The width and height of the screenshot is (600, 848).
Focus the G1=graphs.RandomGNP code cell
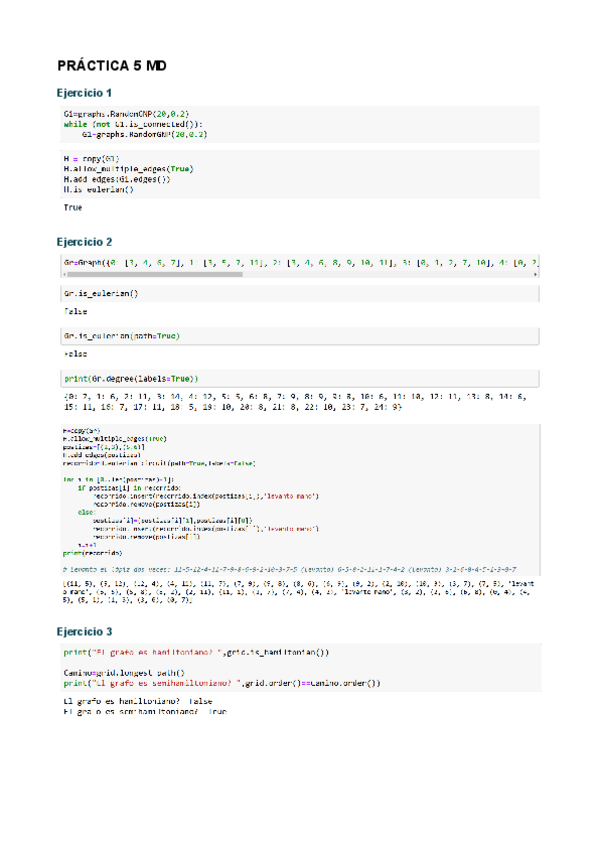[300, 124]
